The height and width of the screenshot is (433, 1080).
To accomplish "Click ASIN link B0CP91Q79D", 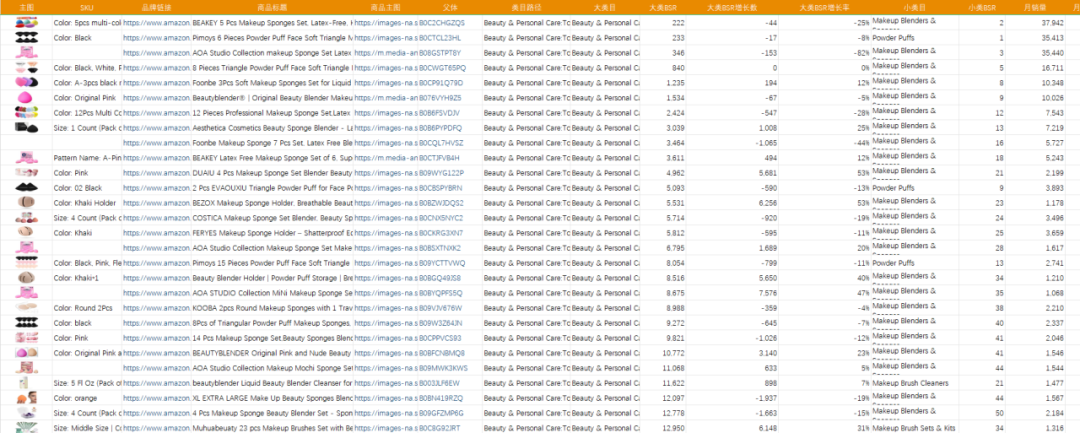I will click(441, 83).
